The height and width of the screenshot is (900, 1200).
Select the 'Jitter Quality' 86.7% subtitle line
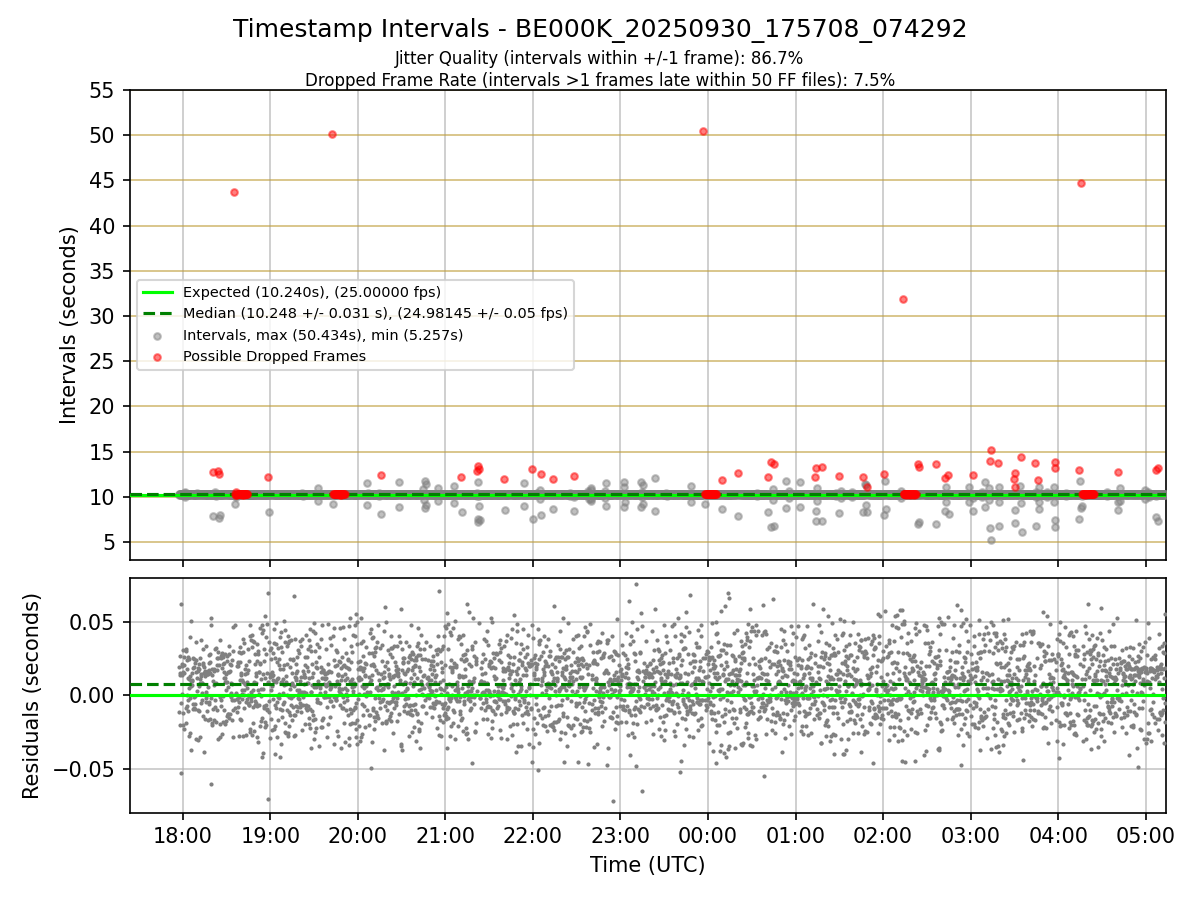point(599,58)
